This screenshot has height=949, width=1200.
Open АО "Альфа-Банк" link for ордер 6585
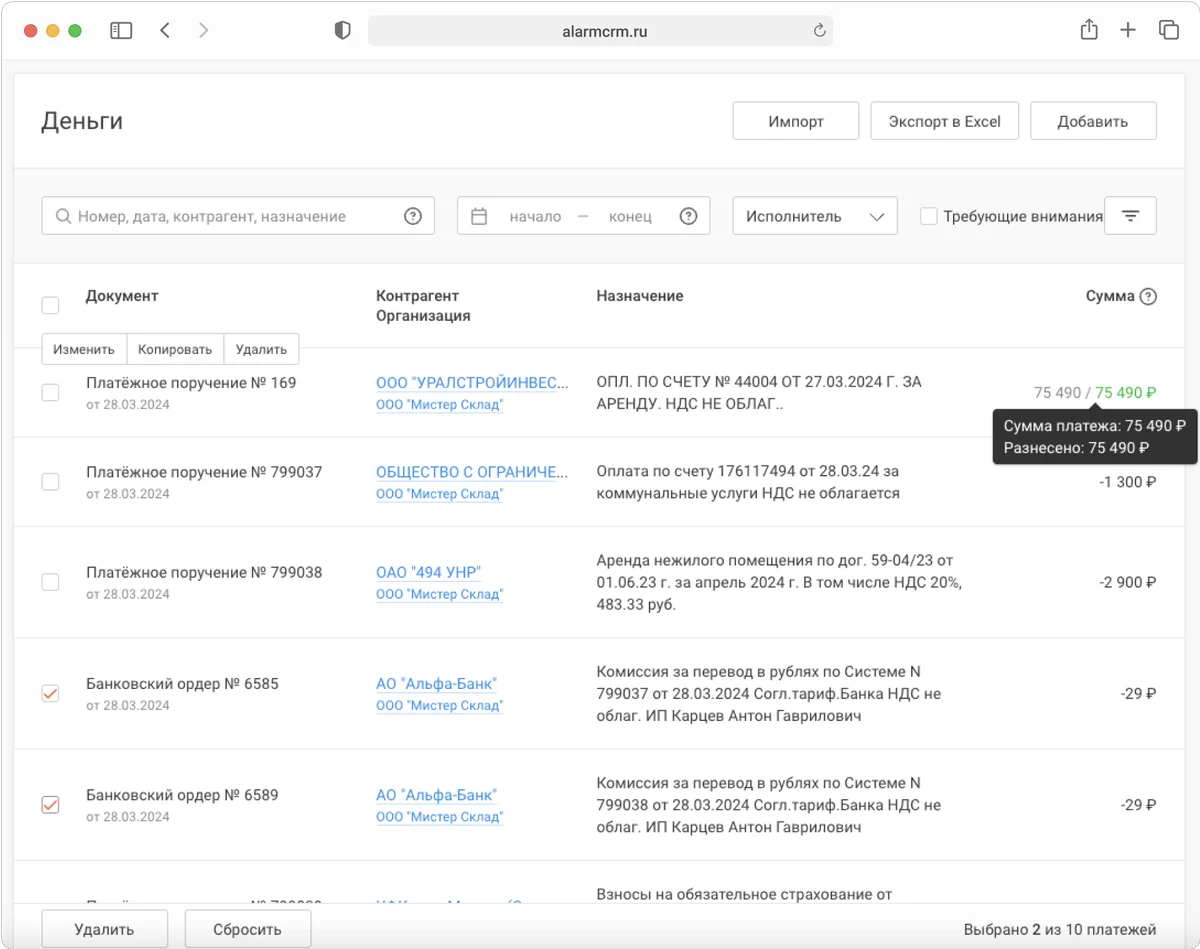(436, 684)
